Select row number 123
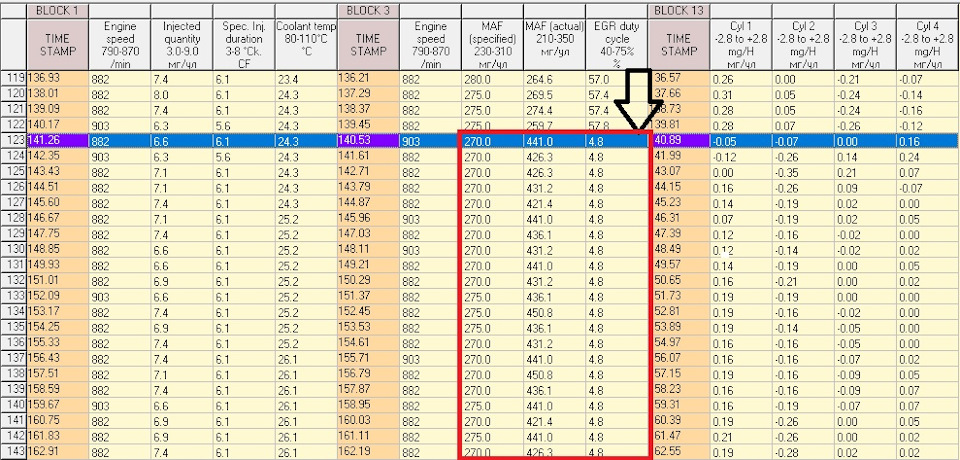Image resolution: width=960 pixels, height=460 pixels. point(13,141)
